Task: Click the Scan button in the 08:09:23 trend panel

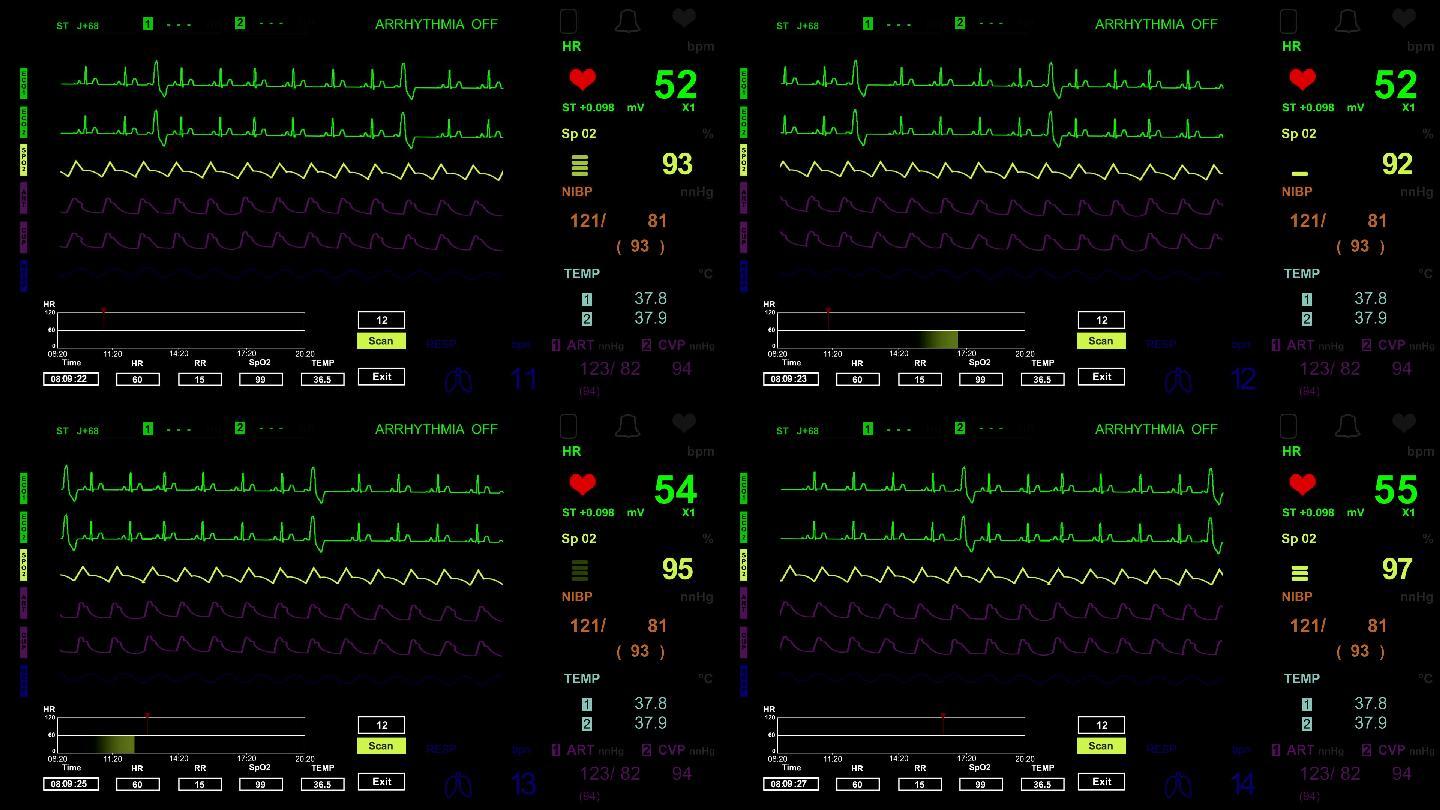Action: [x=1101, y=341]
